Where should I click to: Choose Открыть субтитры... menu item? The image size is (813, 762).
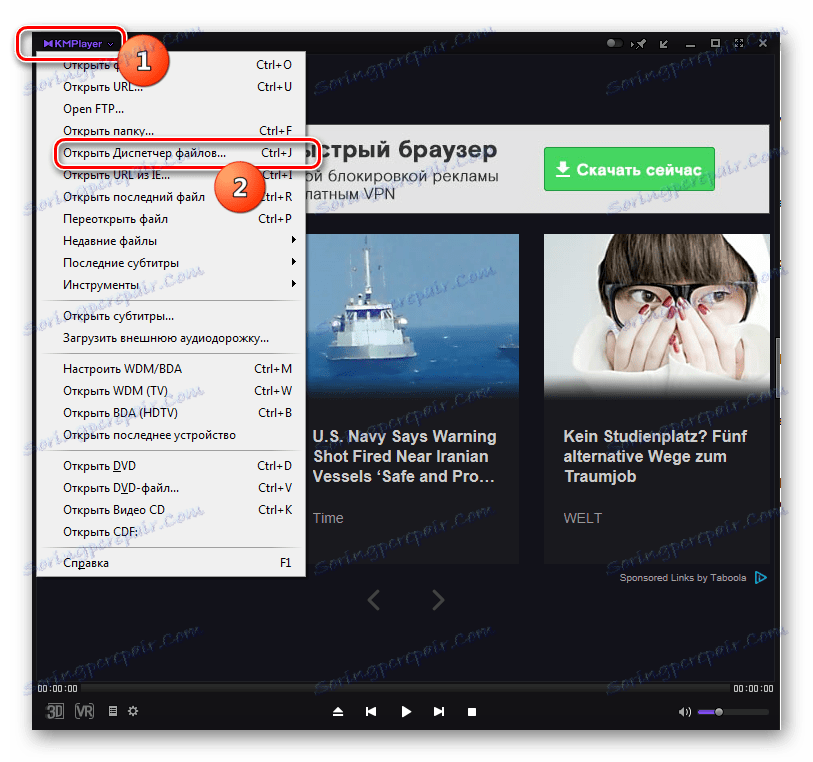pyautogui.click(x=172, y=316)
